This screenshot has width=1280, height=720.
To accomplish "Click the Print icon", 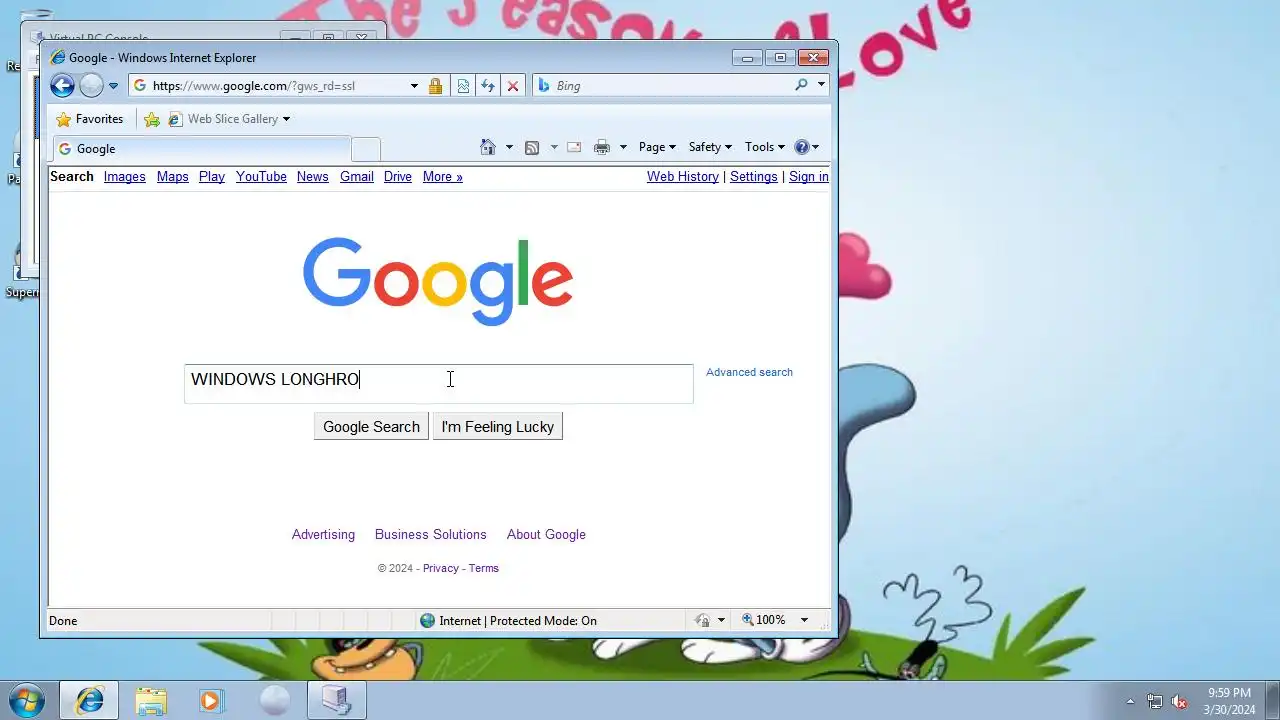I will (602, 147).
